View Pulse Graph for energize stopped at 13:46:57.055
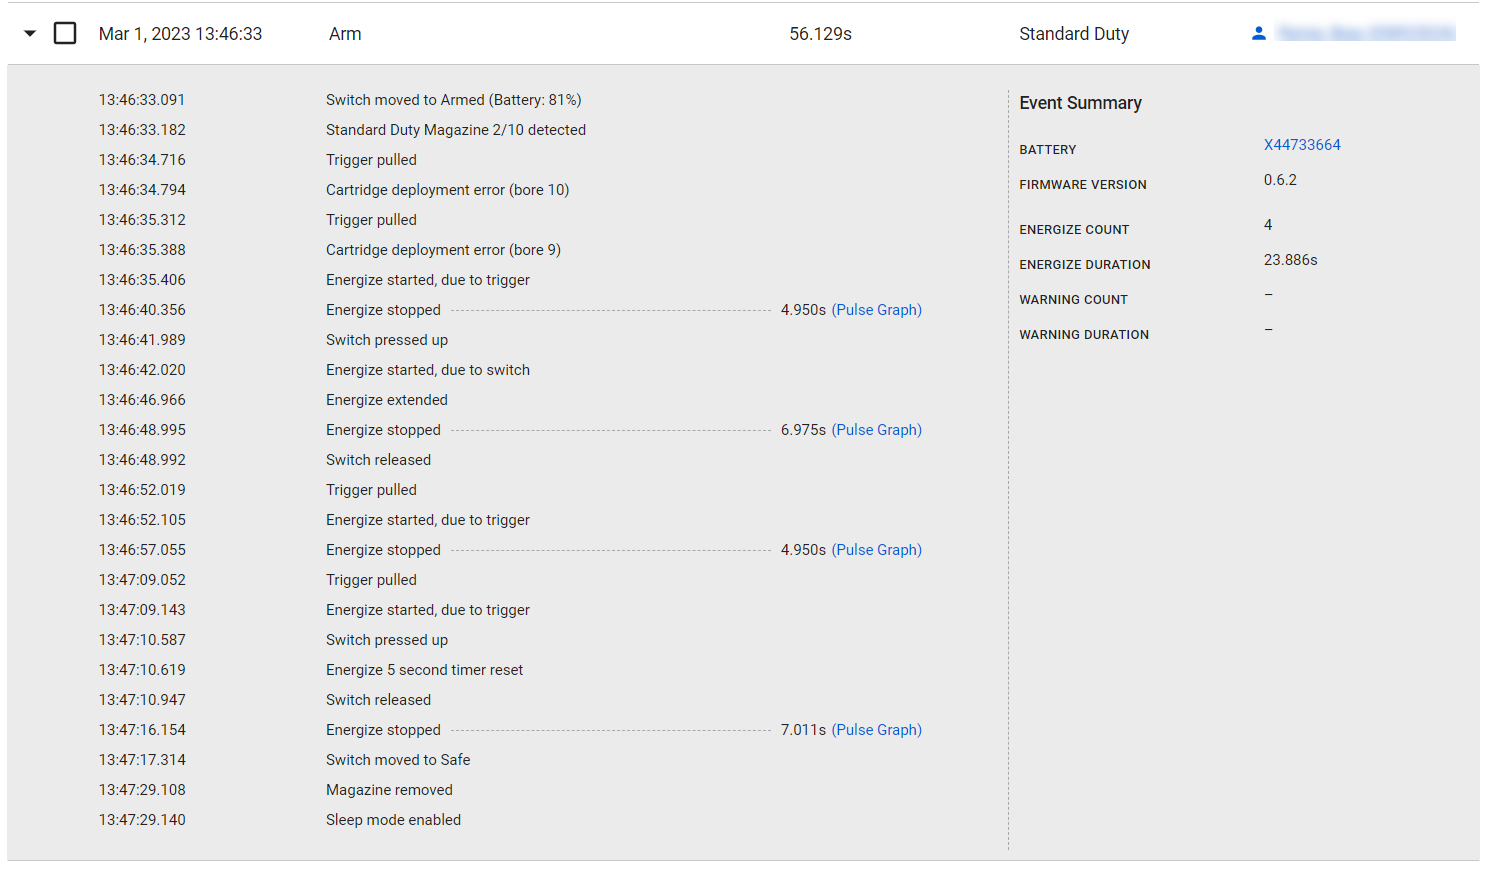1486x872 pixels. 876,550
